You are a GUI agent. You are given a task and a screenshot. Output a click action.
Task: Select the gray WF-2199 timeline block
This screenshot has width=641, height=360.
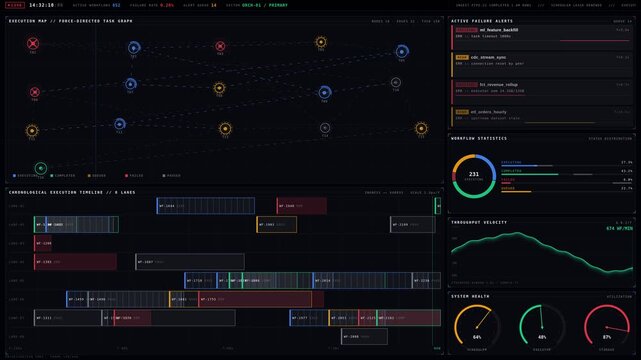(x=413, y=225)
